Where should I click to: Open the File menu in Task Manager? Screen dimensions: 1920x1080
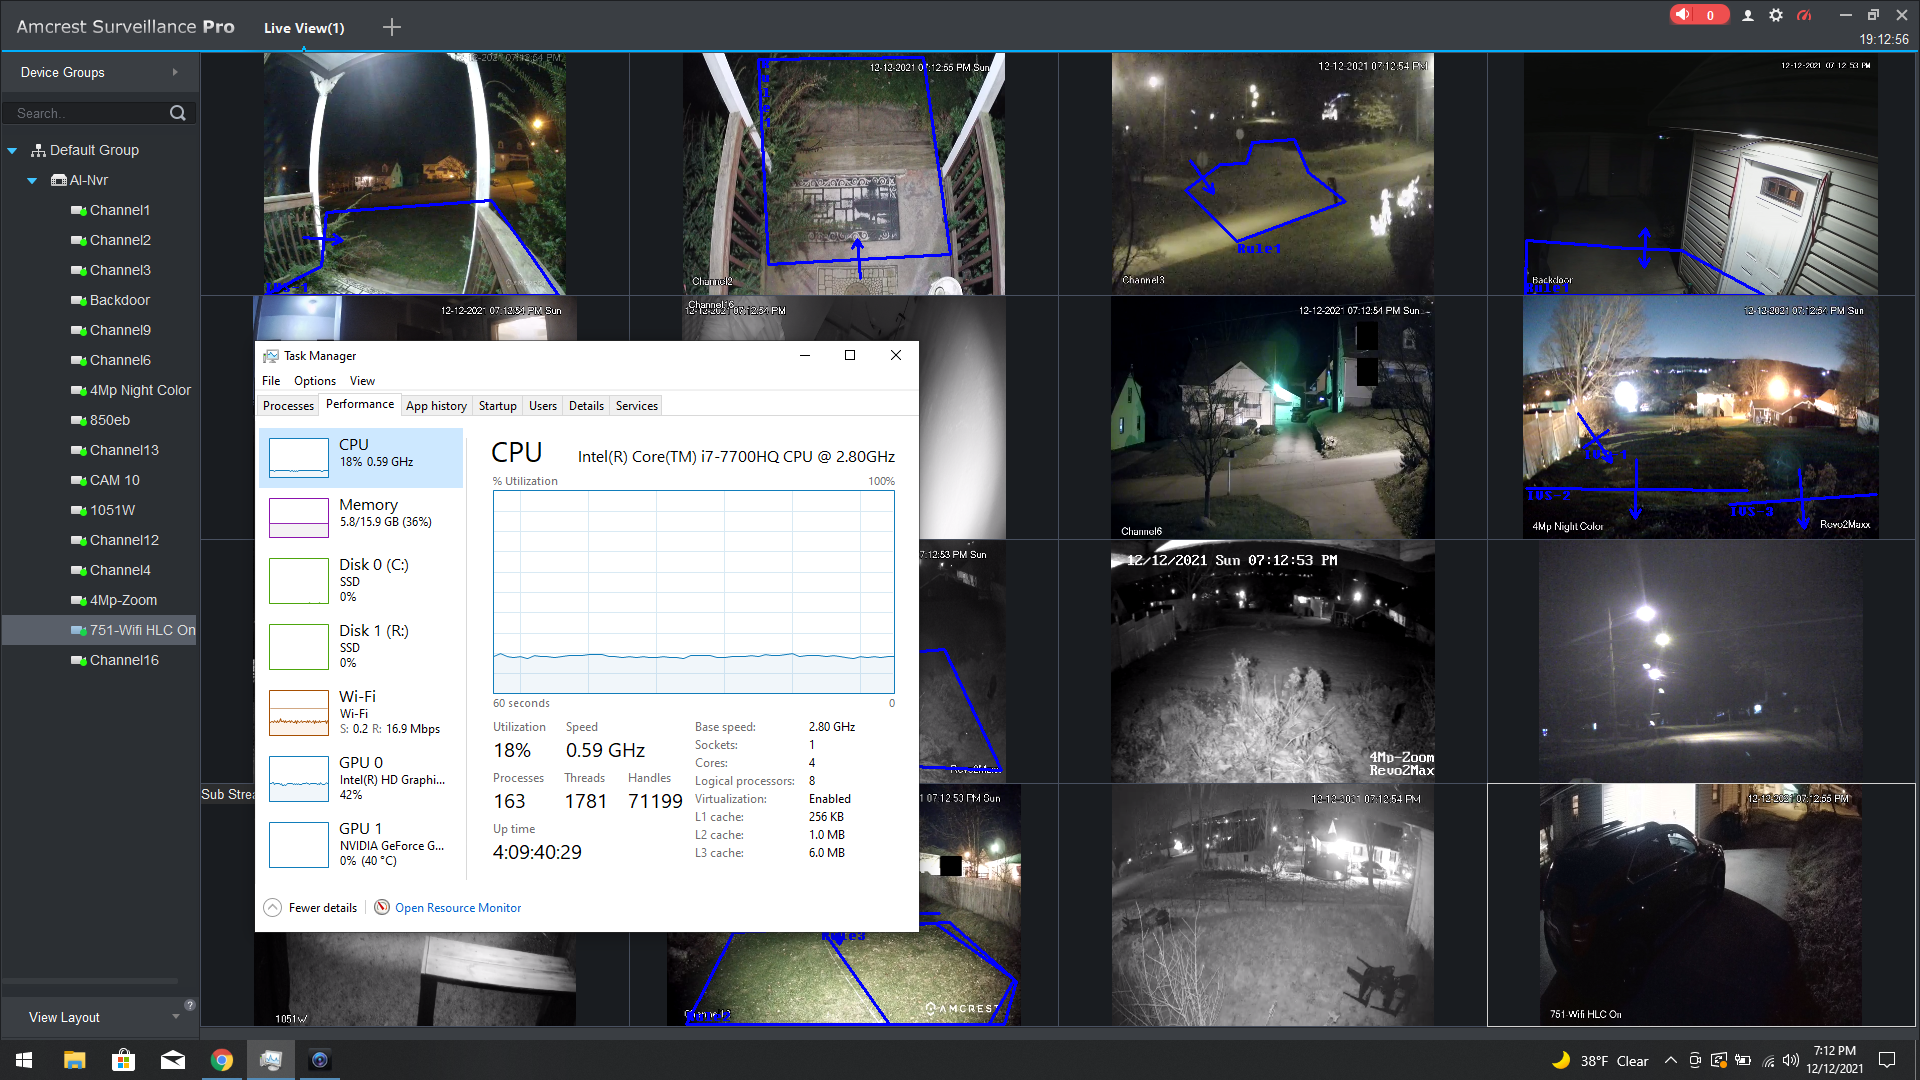click(271, 381)
